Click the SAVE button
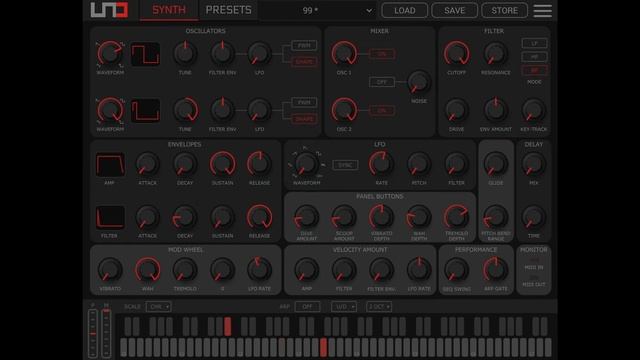The height and width of the screenshot is (360, 640). 454,11
